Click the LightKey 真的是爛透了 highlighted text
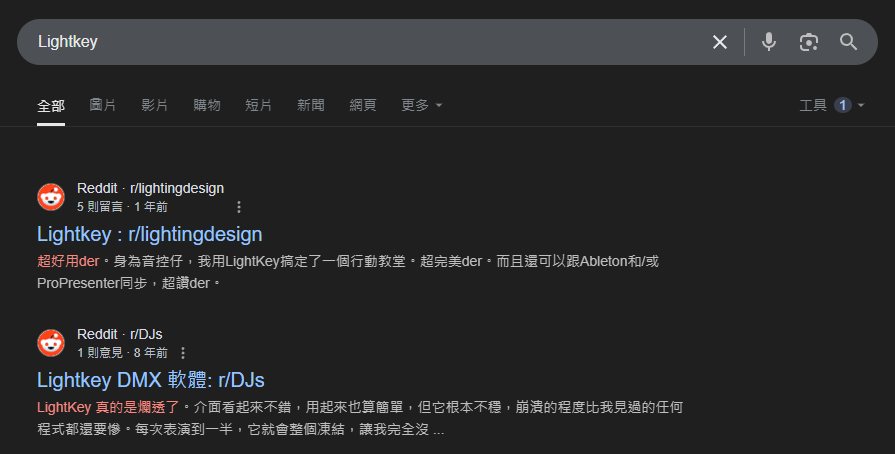Screen dimensions: 895x454 (108, 408)
